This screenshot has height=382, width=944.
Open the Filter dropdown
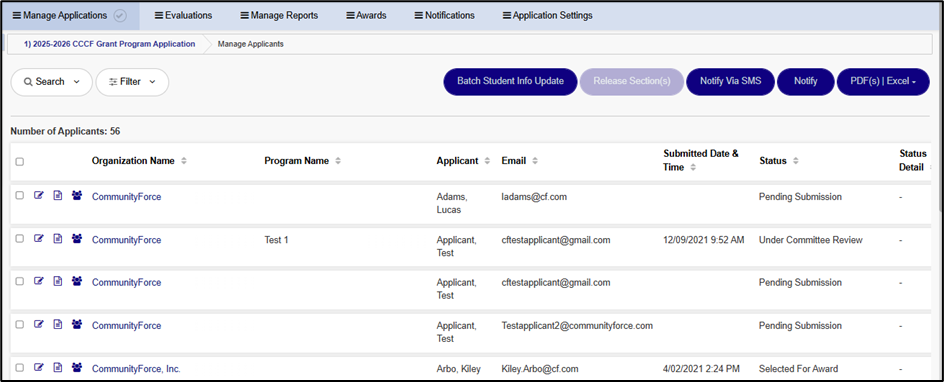point(132,82)
